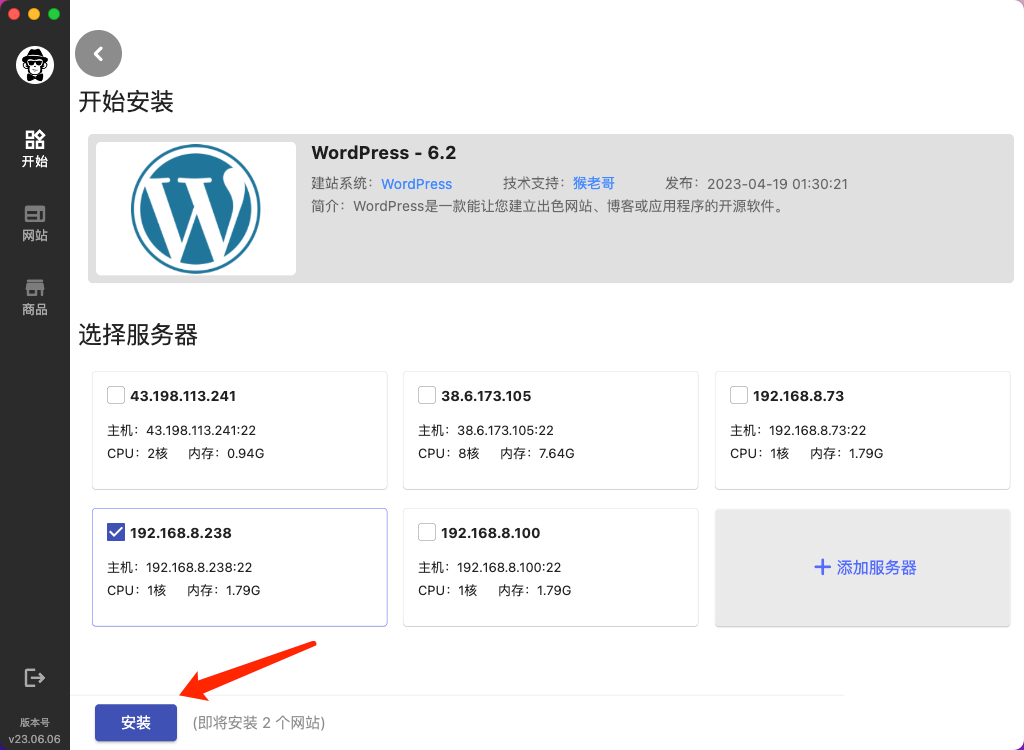This screenshot has width=1024, height=750.
Task: Open the blue WordPress system link
Action: coord(417,184)
